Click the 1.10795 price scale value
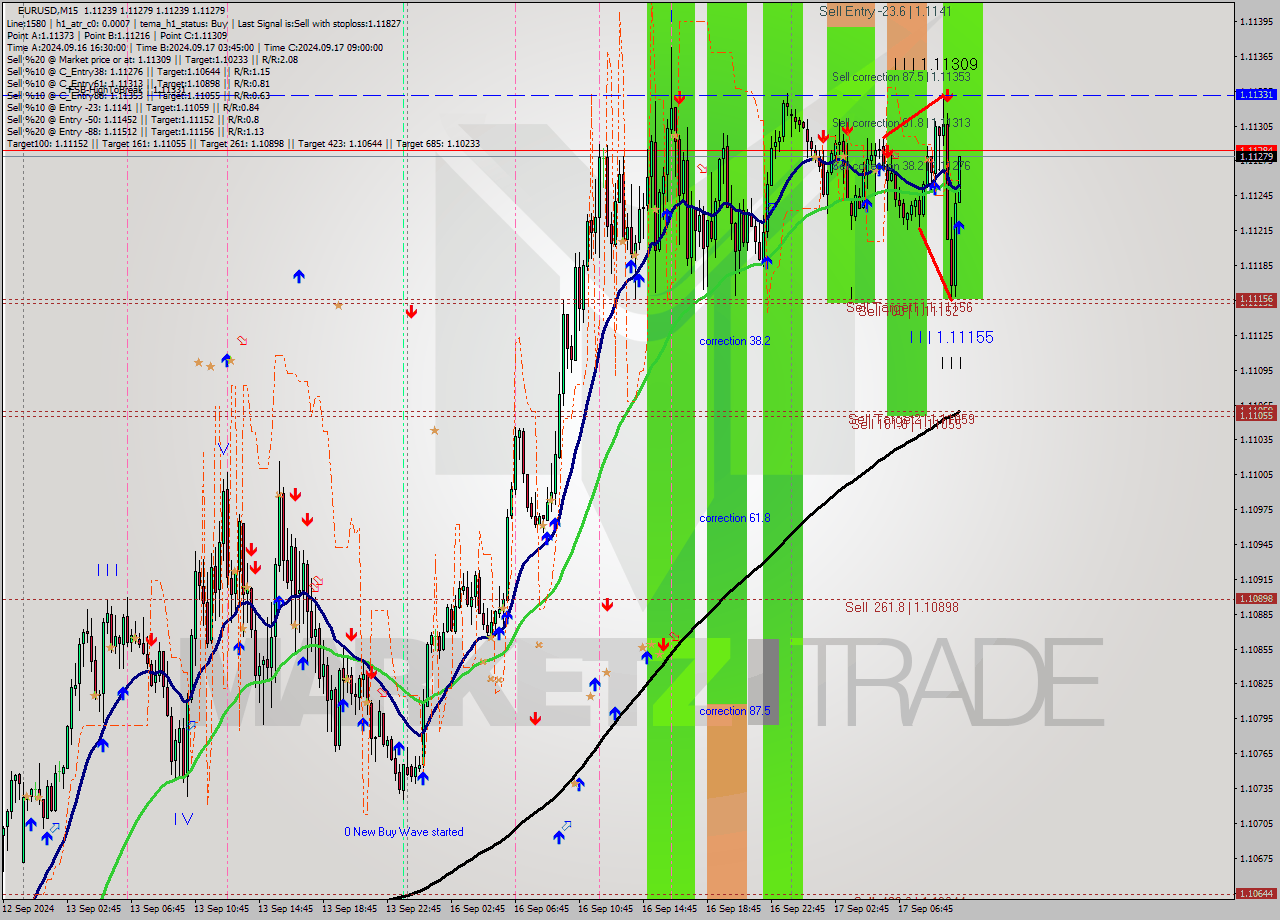 [1255, 719]
